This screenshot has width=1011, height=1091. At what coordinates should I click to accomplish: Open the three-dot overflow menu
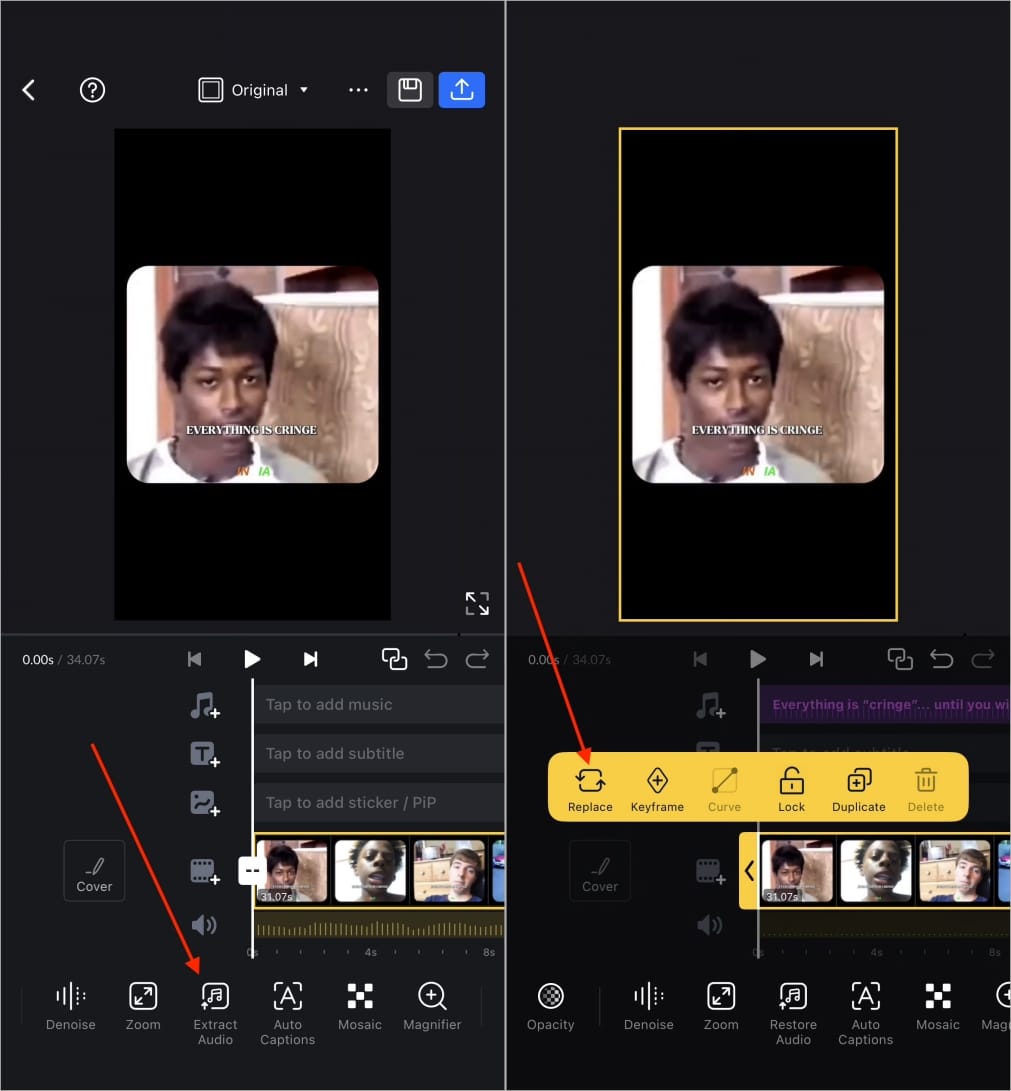tap(358, 90)
